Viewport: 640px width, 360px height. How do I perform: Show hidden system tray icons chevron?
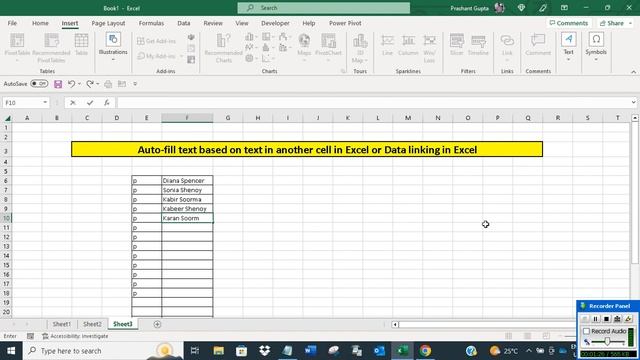[529, 351]
